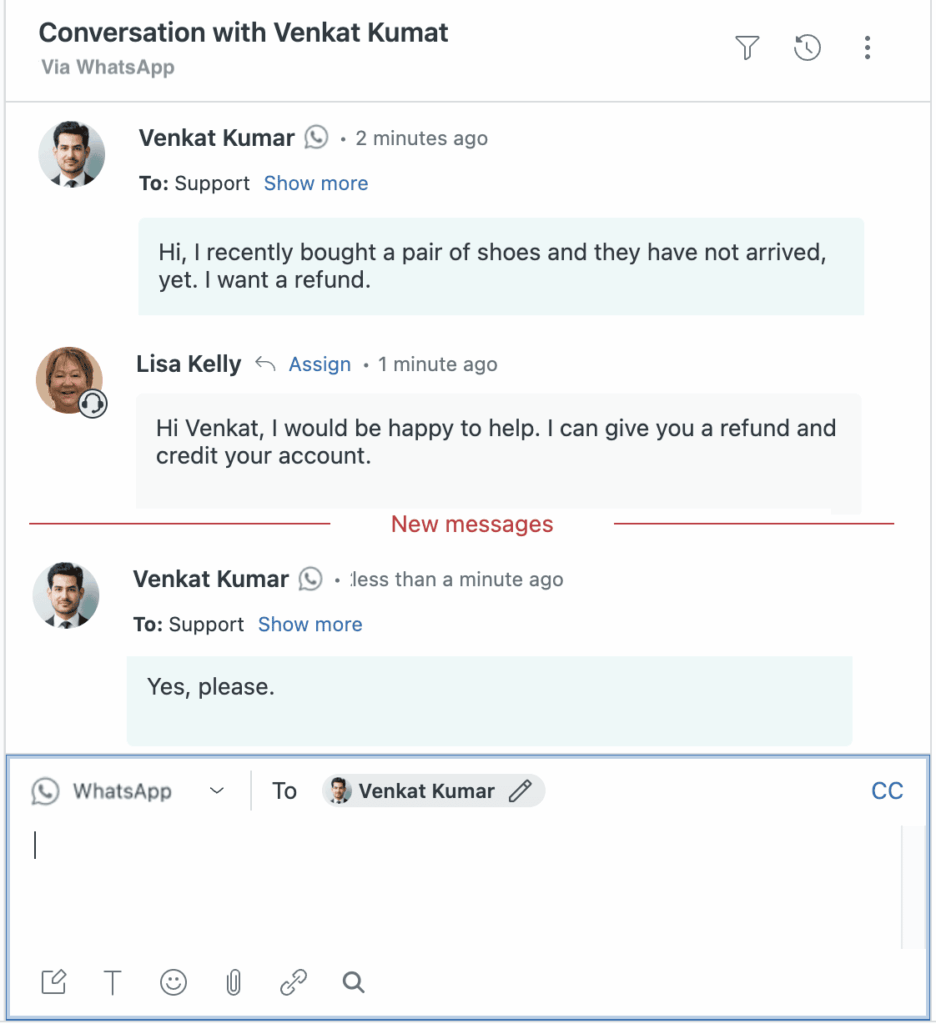
Task: Expand Show more on first Venkat message
Action: click(x=316, y=183)
